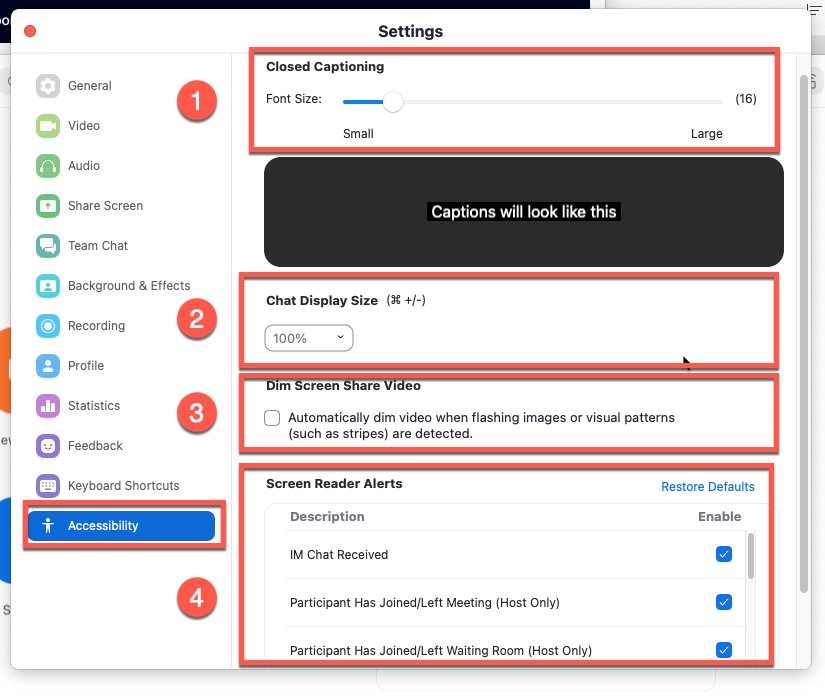Disable the IM Chat Received alert
The image size is (825, 700).
coord(723,553)
